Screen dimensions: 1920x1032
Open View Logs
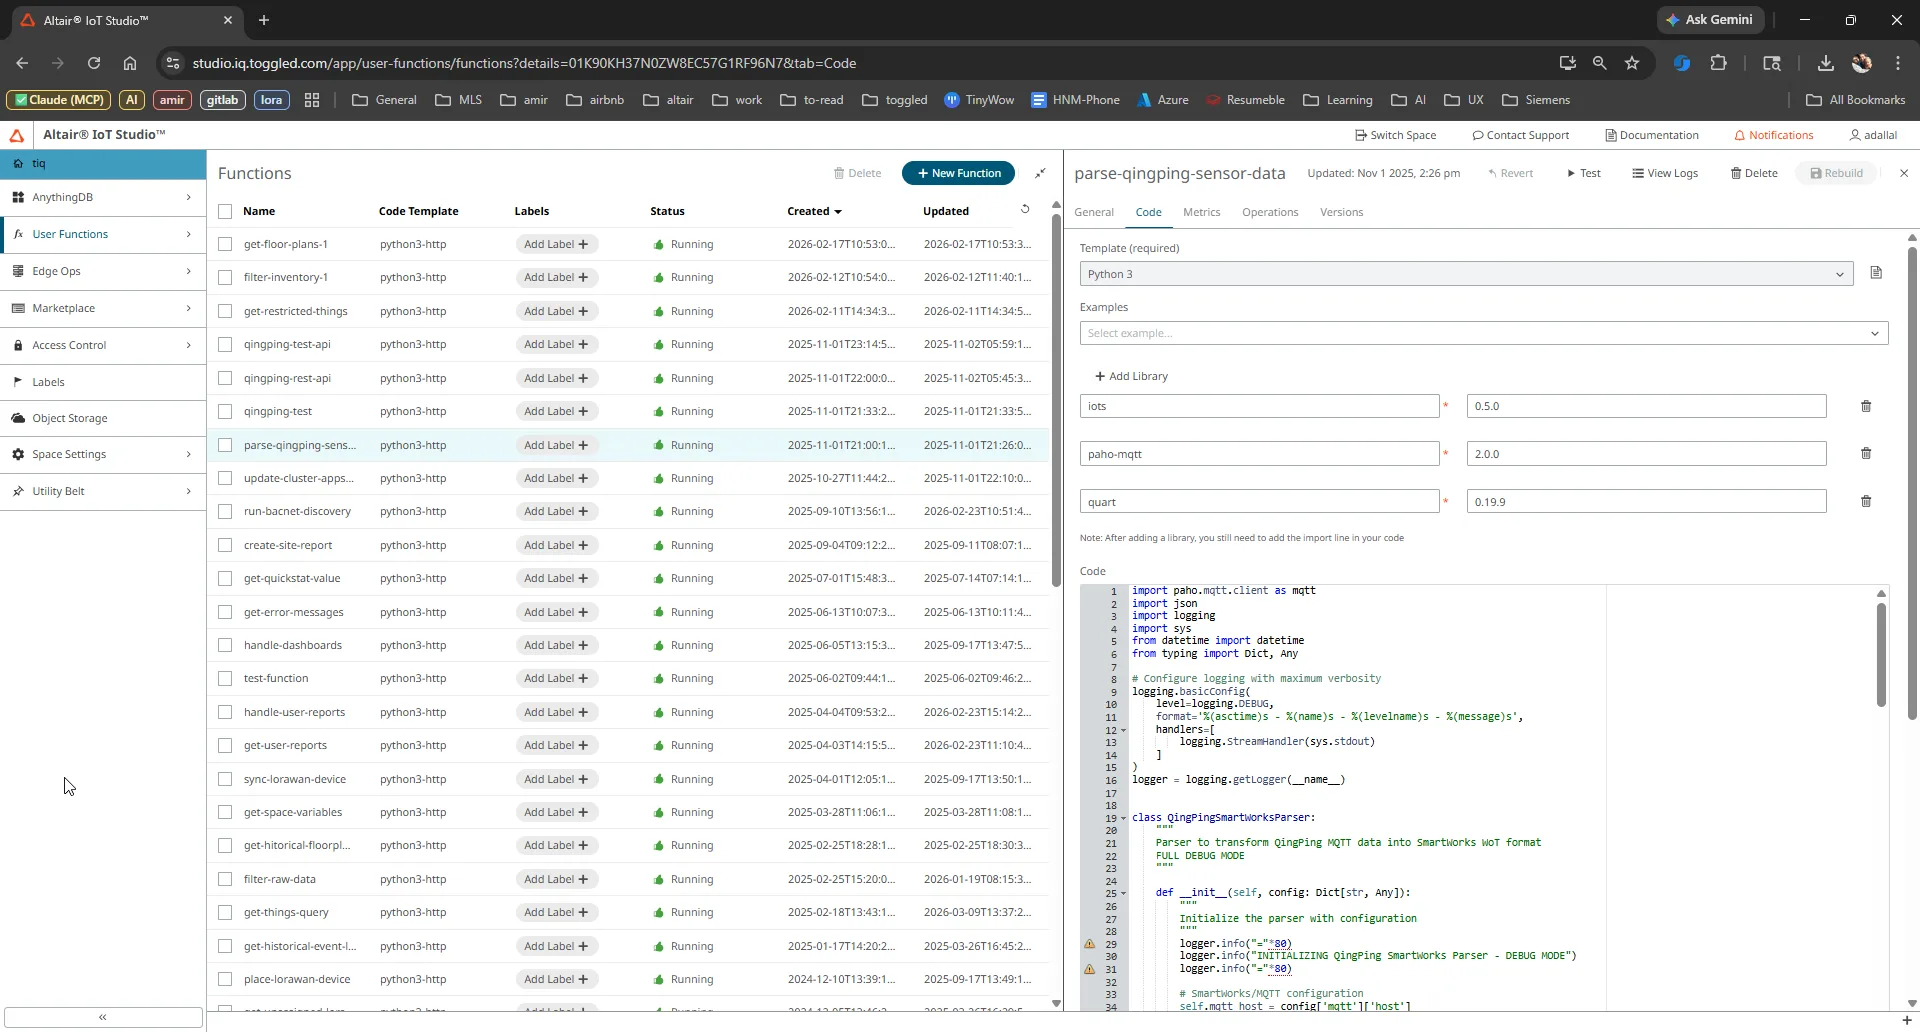coord(1665,173)
